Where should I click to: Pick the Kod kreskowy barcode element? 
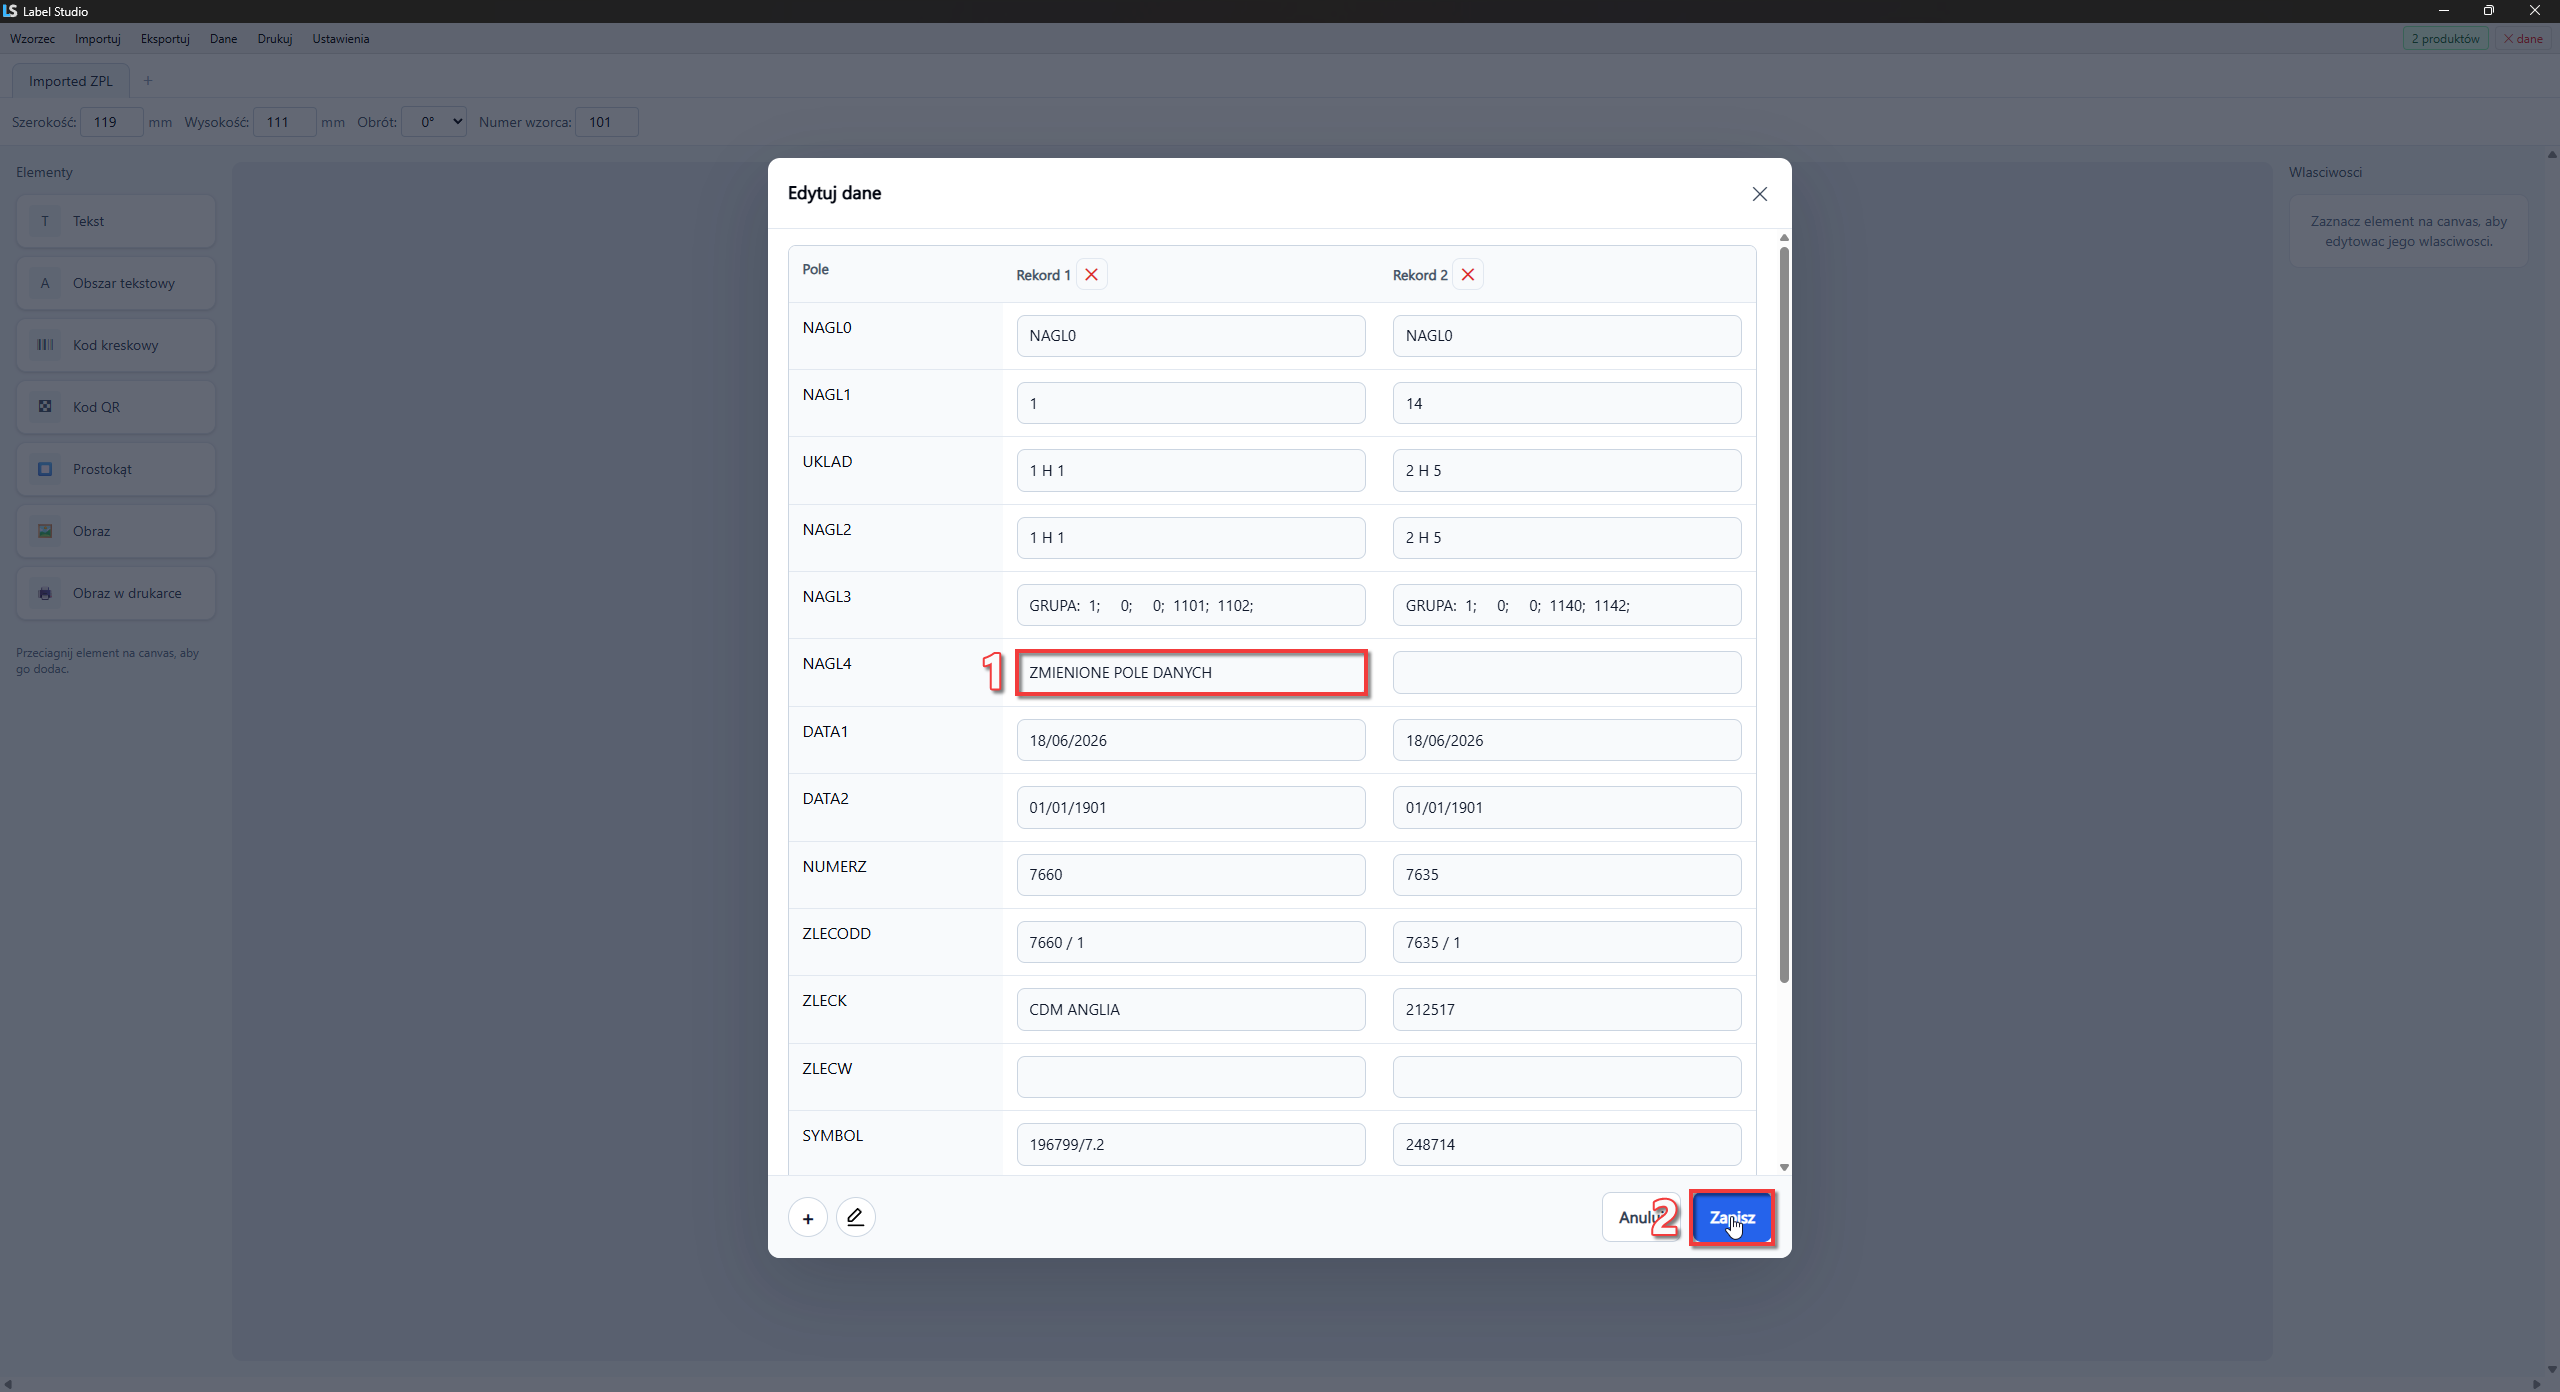pos(116,345)
